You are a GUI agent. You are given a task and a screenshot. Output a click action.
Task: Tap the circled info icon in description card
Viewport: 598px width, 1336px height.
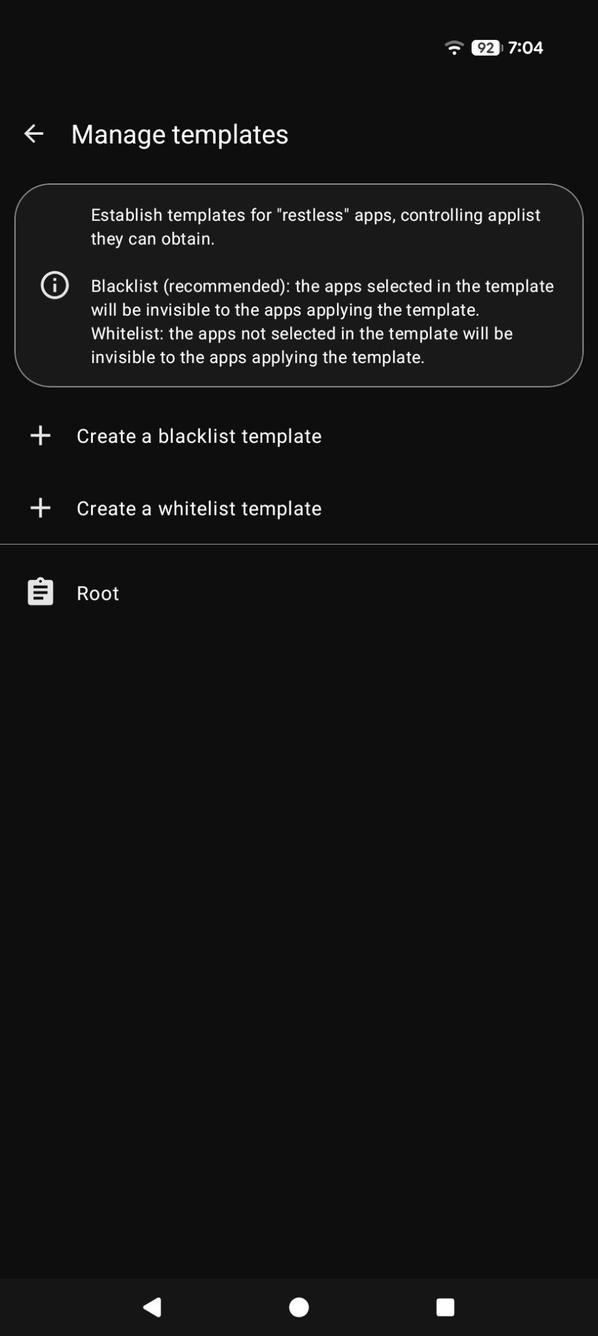coord(54,285)
